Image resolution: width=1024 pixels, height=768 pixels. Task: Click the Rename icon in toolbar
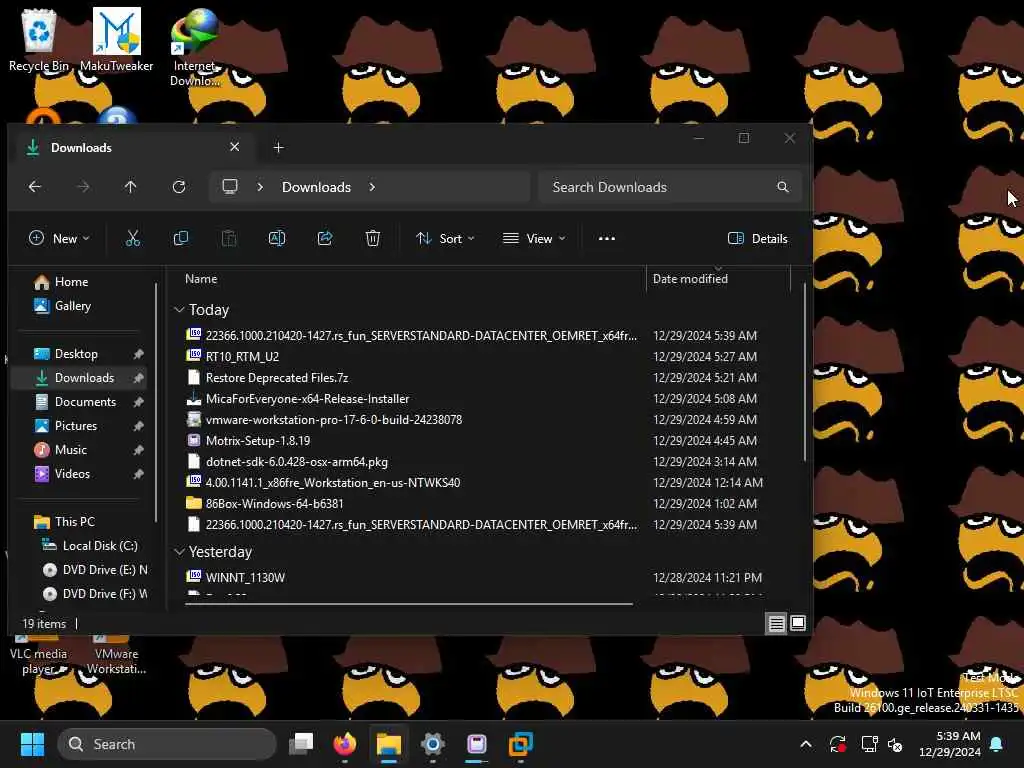[277, 238]
